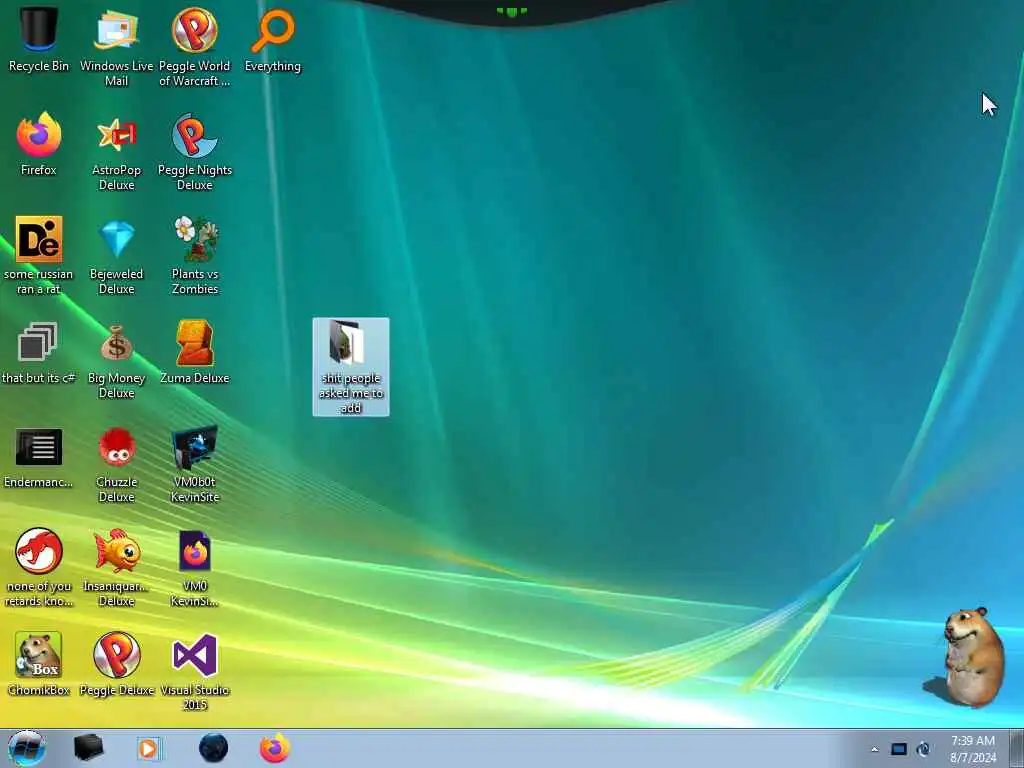
Task: Select the Visual Studio 2015 shortcut
Action: tap(195, 671)
